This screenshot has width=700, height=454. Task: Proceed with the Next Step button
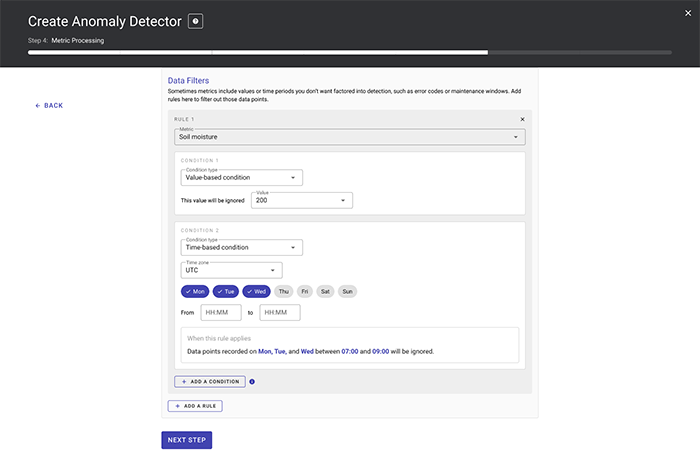[187, 440]
